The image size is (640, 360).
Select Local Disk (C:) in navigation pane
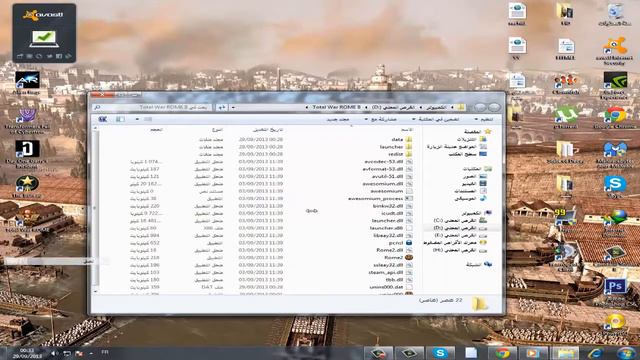[460, 220]
